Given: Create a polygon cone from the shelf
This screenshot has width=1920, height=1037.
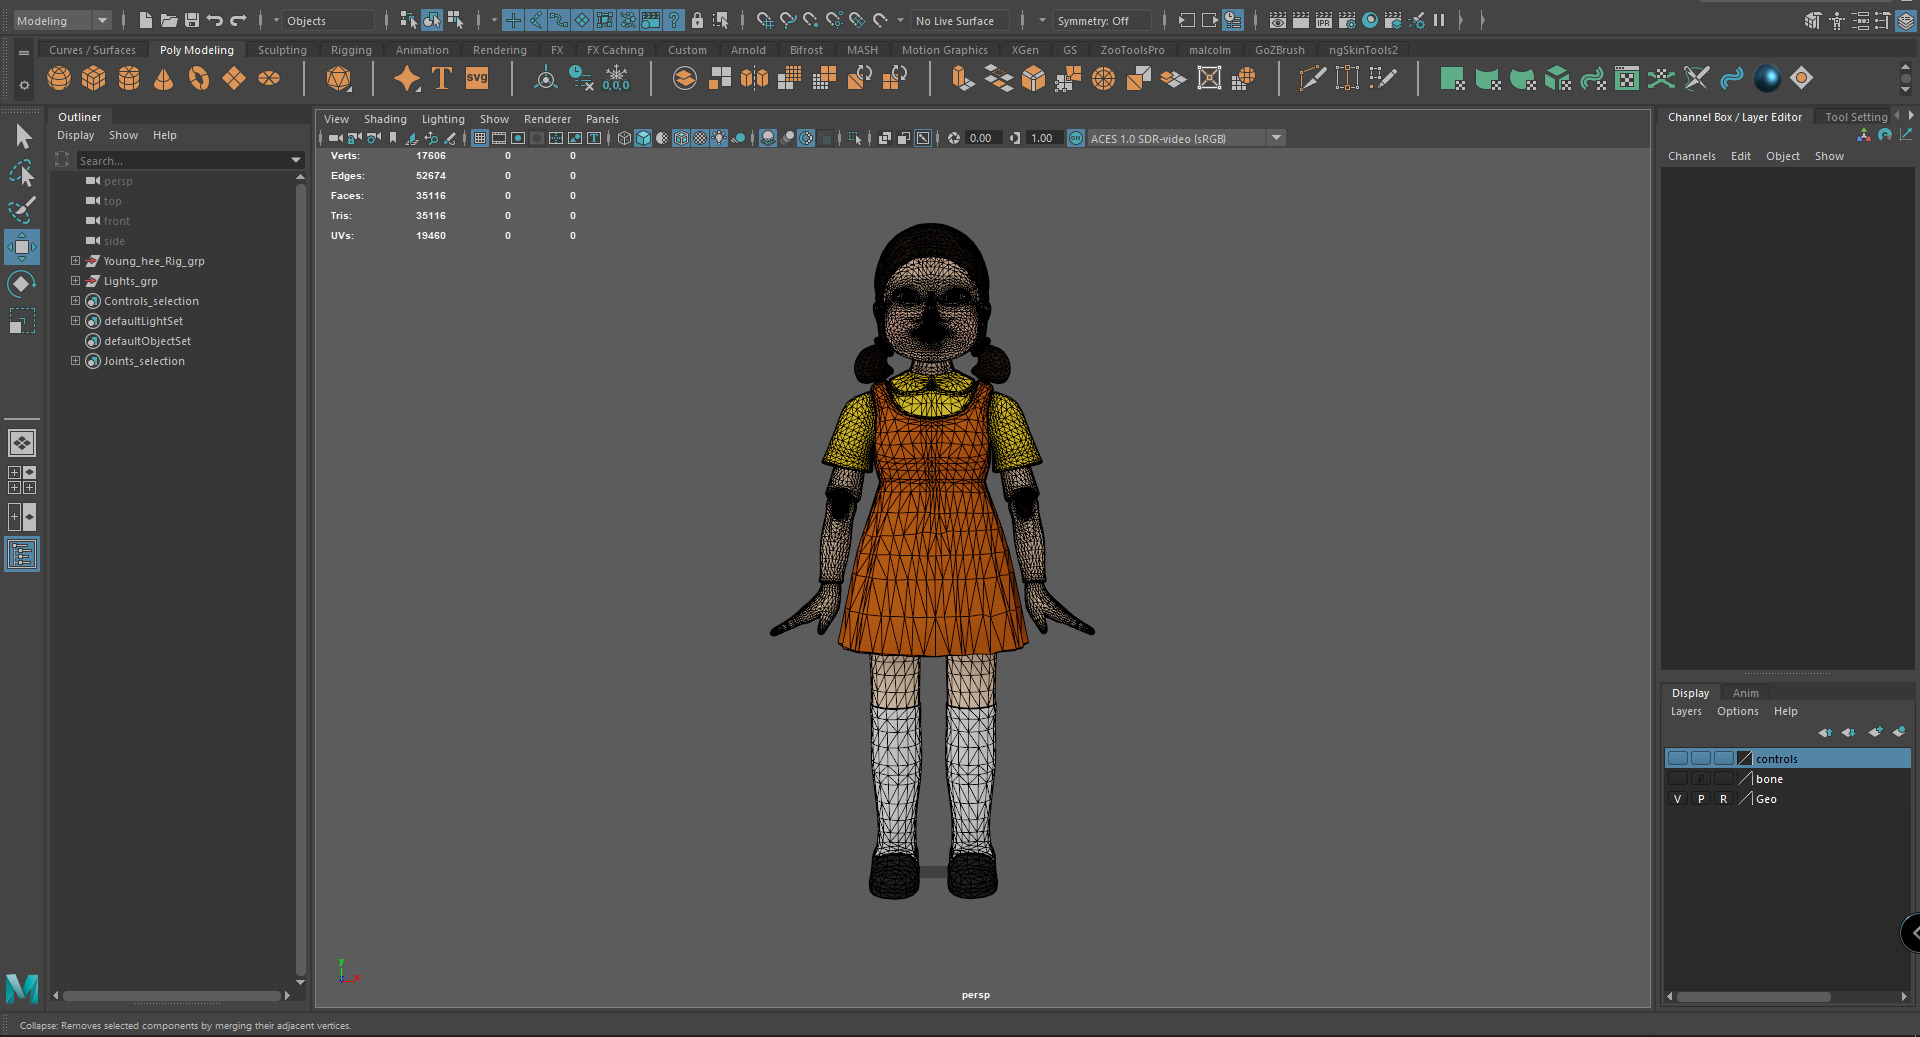Looking at the screenshot, I should tap(164, 78).
